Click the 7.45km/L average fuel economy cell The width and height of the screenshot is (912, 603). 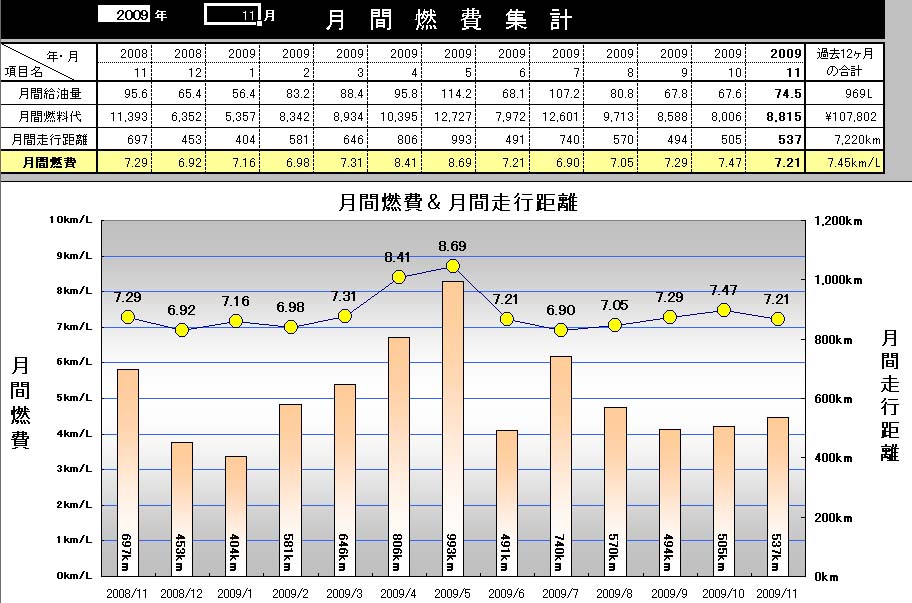click(x=846, y=162)
